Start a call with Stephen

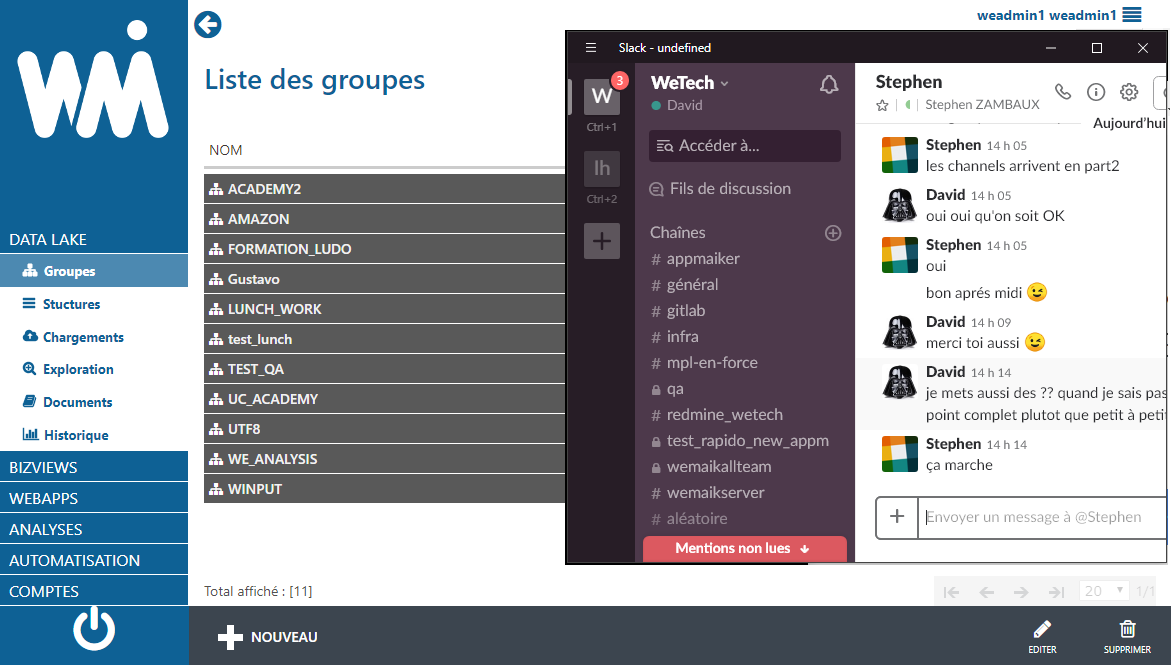coord(1063,92)
